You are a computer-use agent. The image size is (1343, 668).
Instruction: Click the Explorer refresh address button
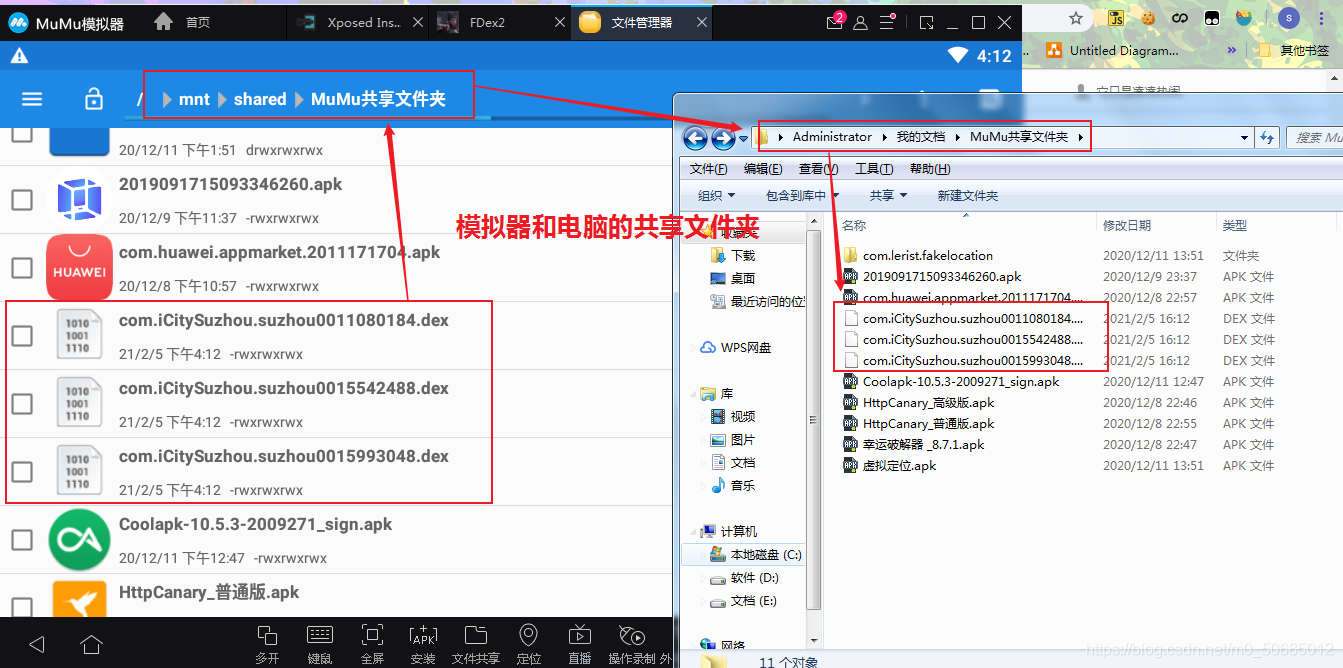tap(1267, 138)
